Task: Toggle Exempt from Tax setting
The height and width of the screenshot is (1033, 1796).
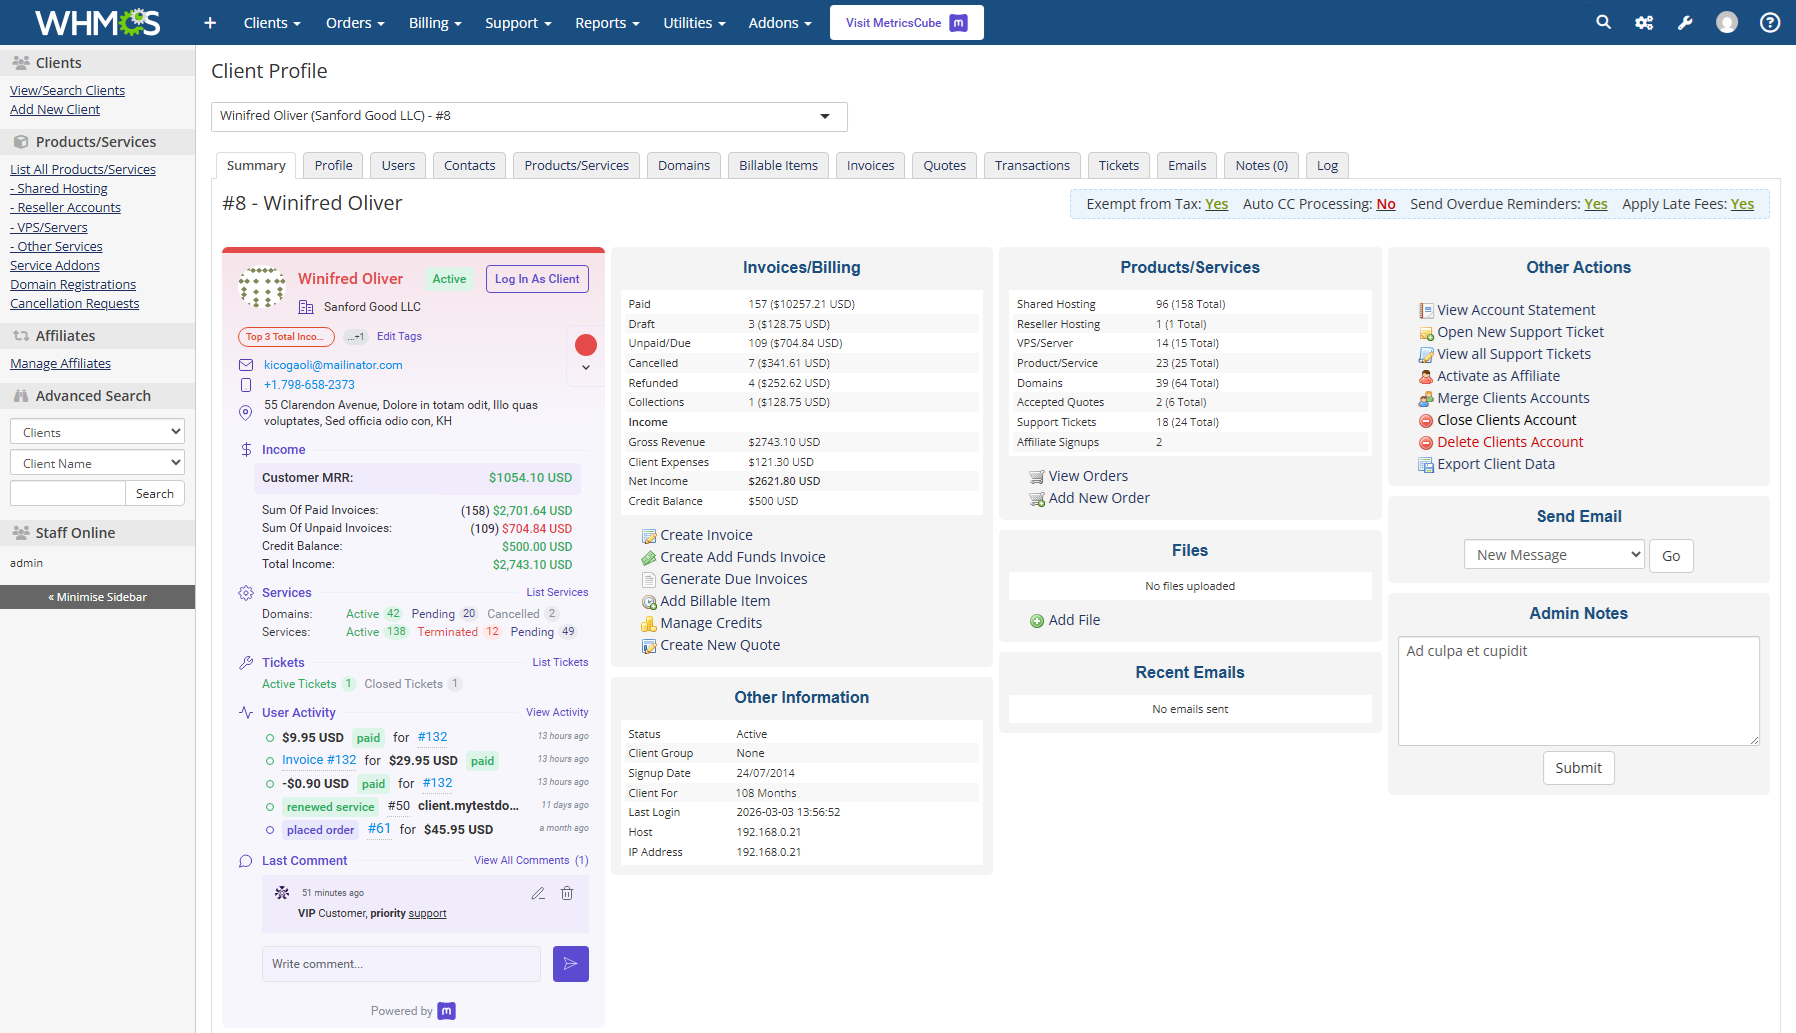Action: (1216, 203)
